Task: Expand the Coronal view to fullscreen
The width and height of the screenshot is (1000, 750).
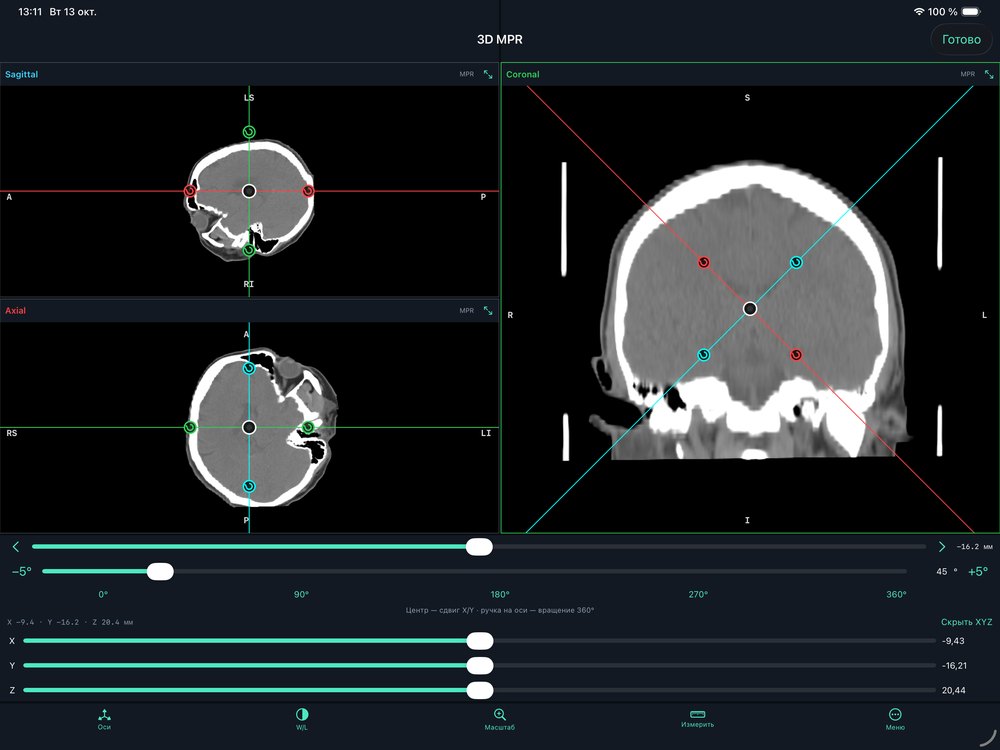Action: coord(989,75)
